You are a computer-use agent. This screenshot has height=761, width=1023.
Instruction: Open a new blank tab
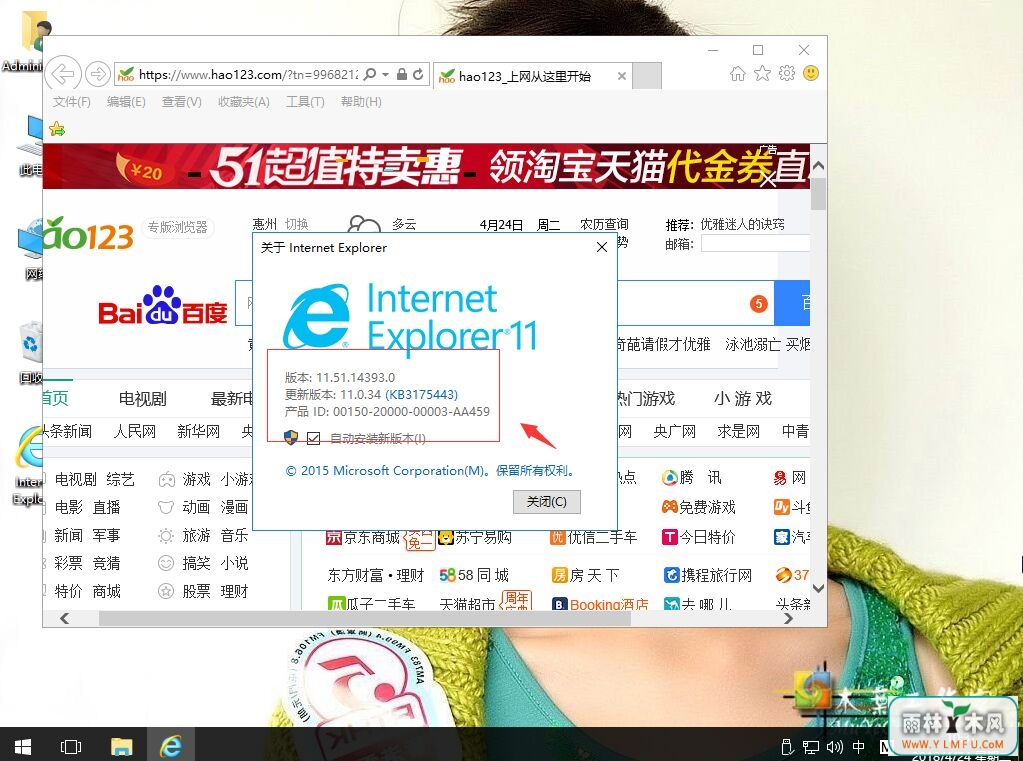pos(647,76)
